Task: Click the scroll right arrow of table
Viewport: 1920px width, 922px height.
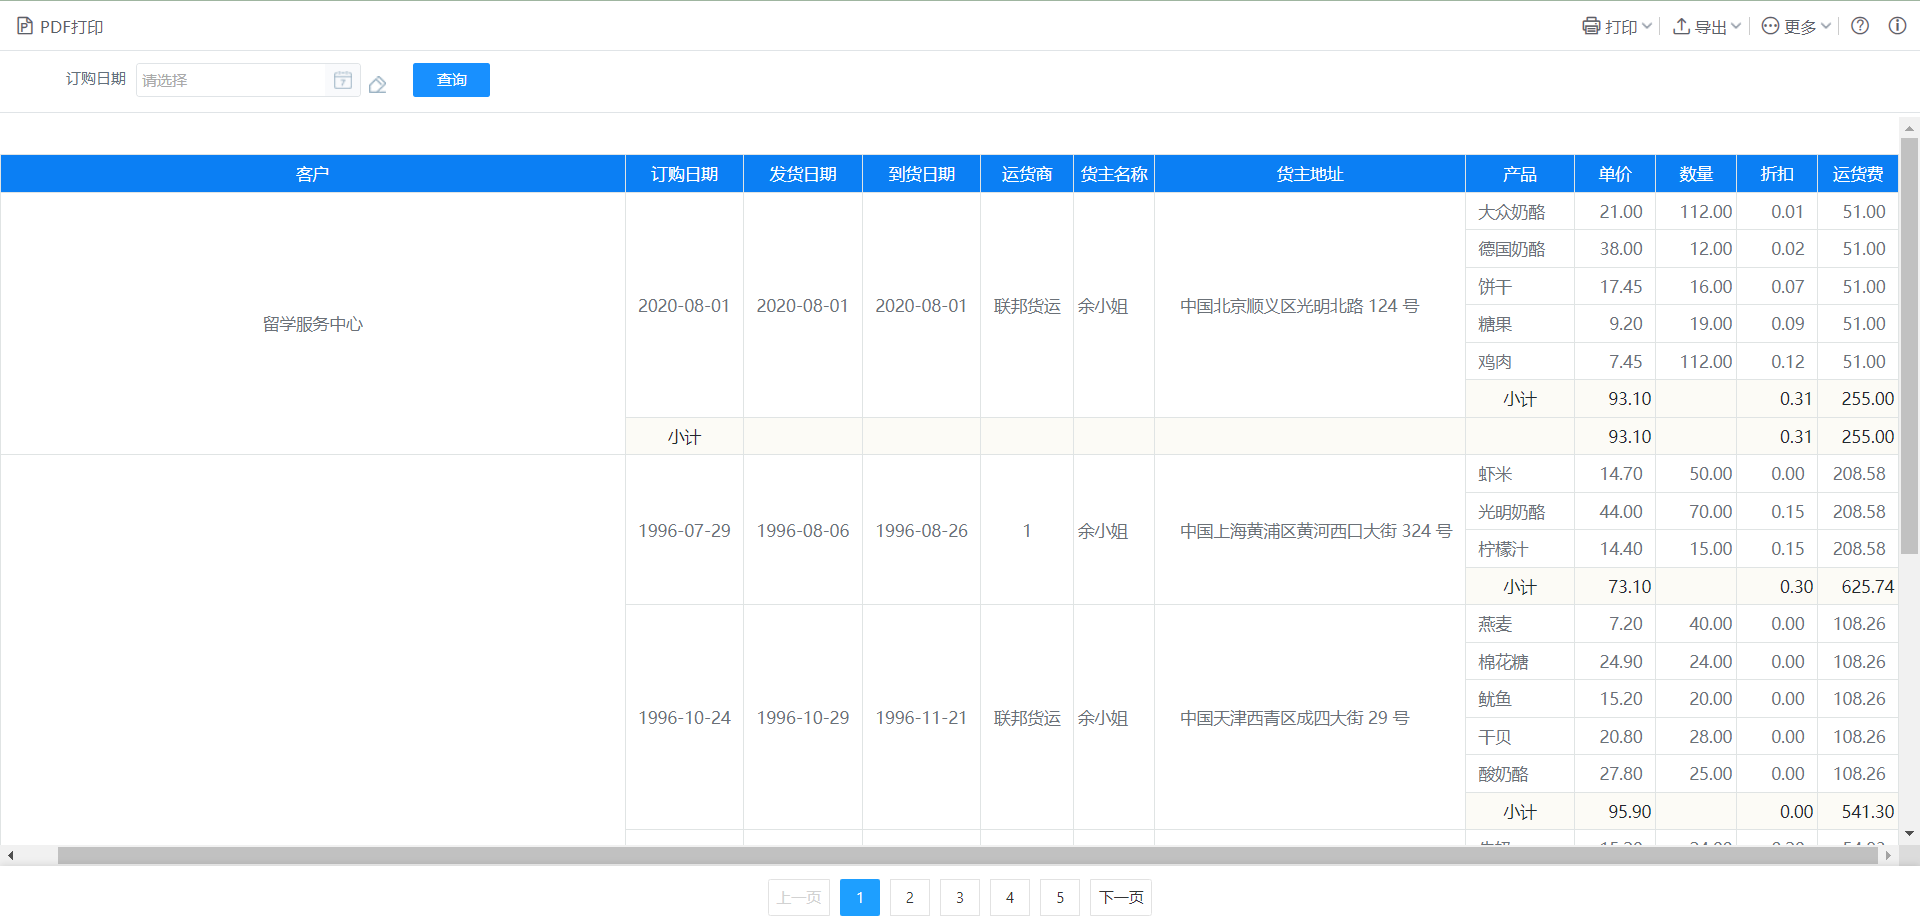Action: [x=1888, y=855]
